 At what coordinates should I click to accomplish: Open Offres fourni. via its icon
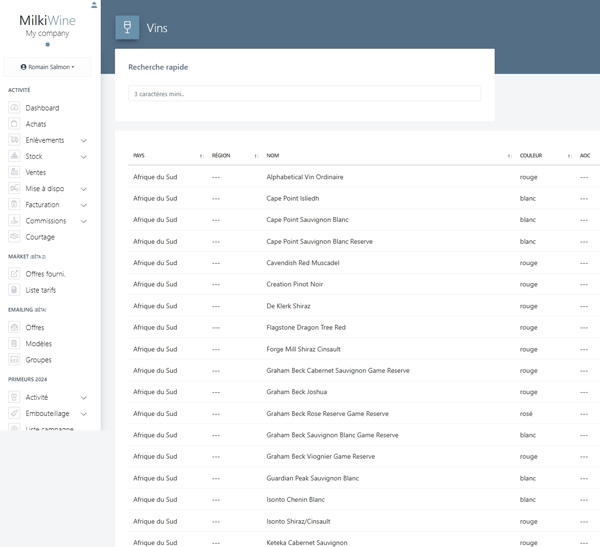point(14,274)
